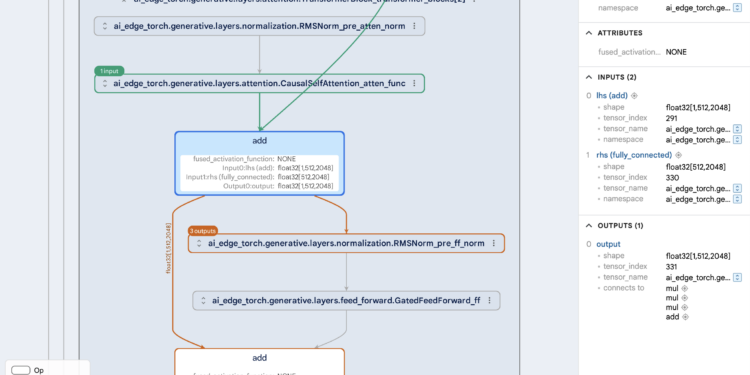Image resolution: width=750 pixels, height=375 pixels.
Task: Locate the rhs (fully_connected) source node
Action: (678, 155)
